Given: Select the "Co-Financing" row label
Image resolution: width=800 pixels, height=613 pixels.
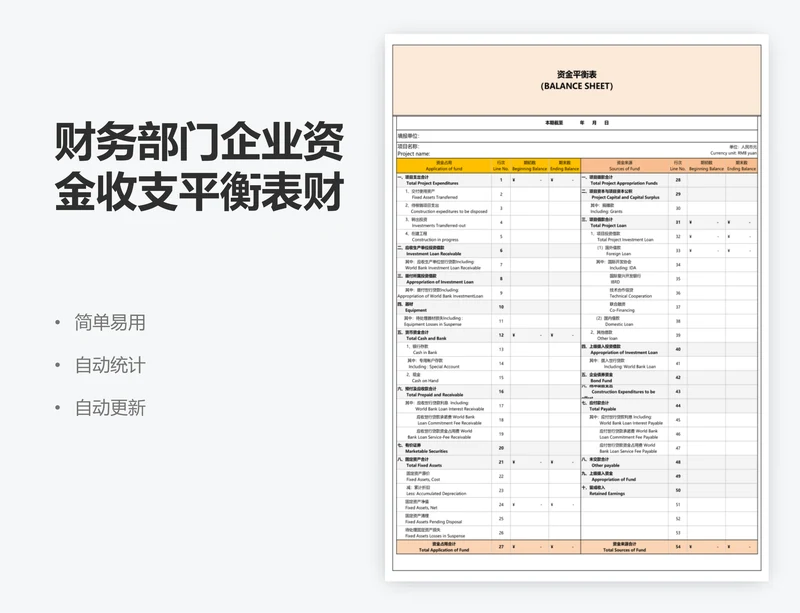Looking at the screenshot, I should tap(622, 310).
